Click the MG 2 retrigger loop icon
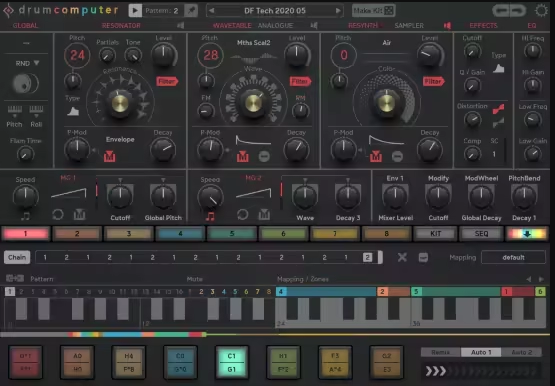 [x=242, y=214]
